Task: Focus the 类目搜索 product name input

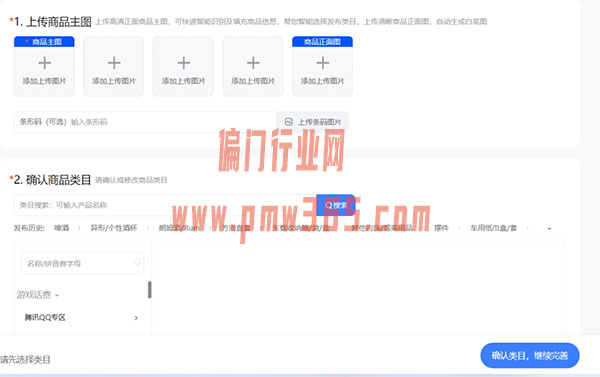Action: [165, 205]
